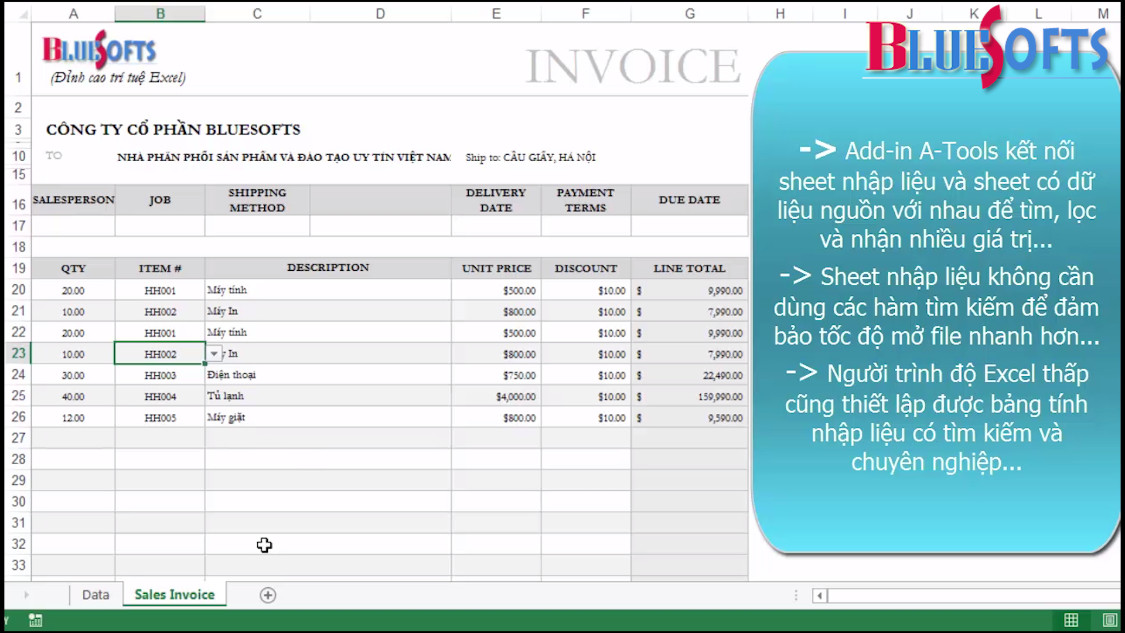Click the 'Tủ lạnh' description cell
Screen dimensions: 1125x633
[x=328, y=396]
